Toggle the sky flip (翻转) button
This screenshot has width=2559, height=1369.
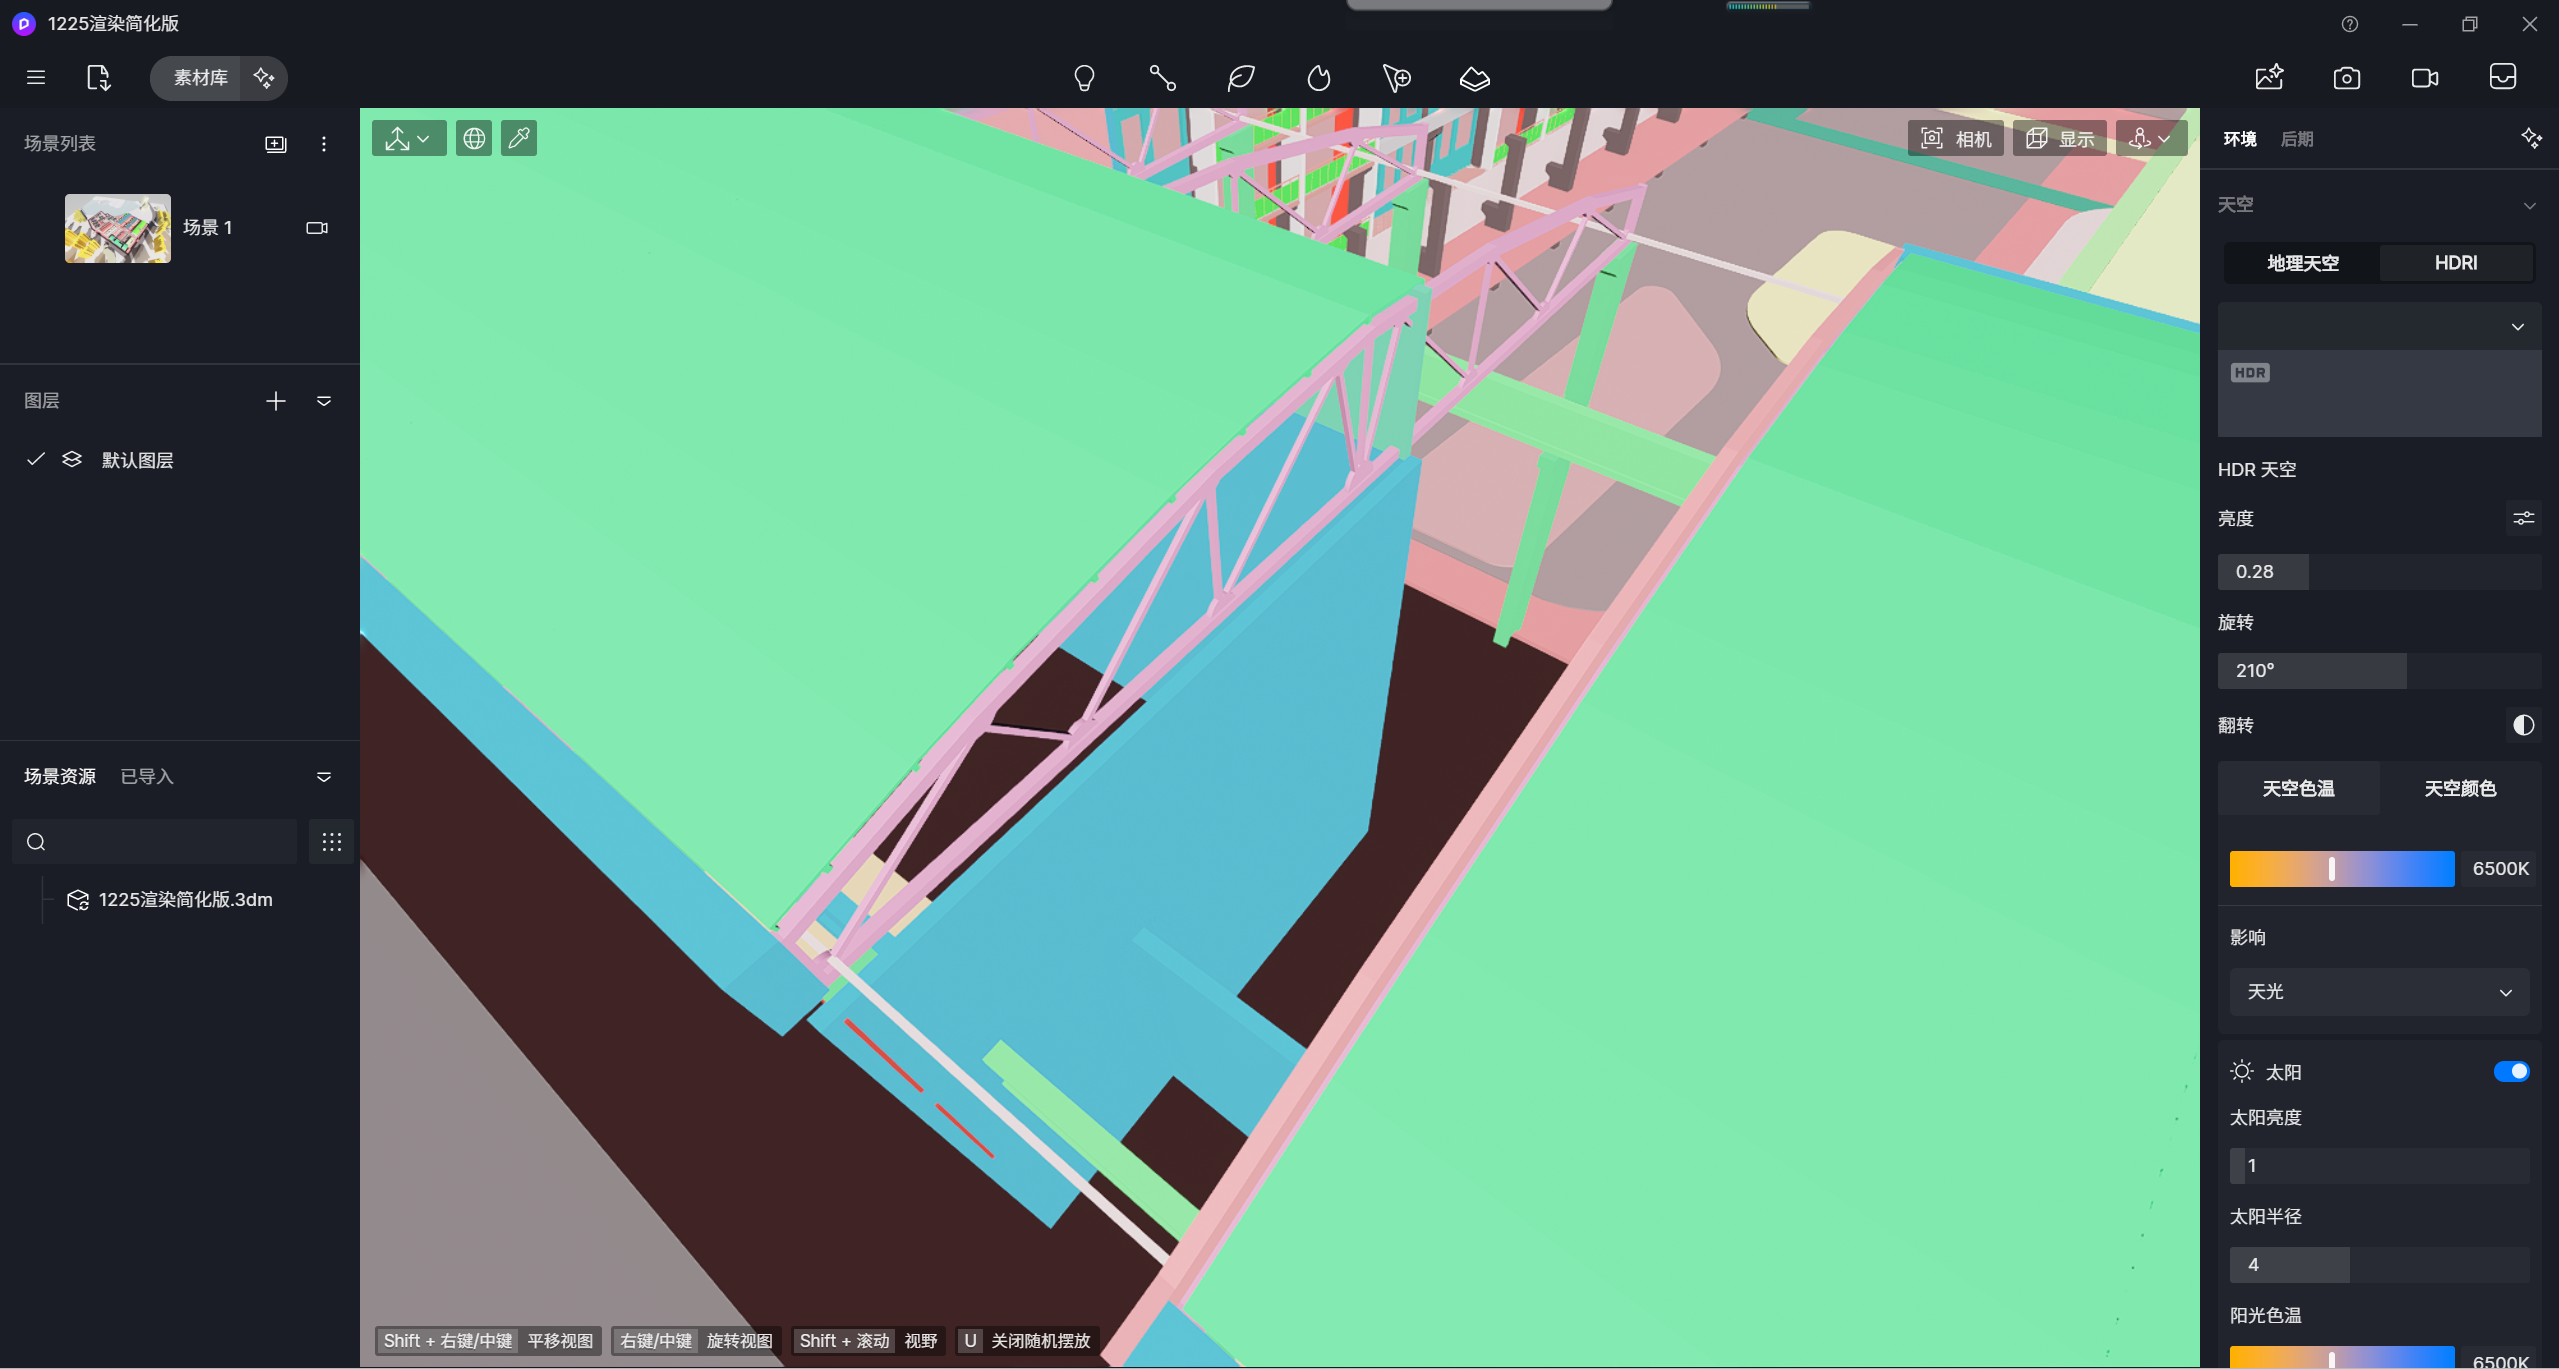[2523, 725]
